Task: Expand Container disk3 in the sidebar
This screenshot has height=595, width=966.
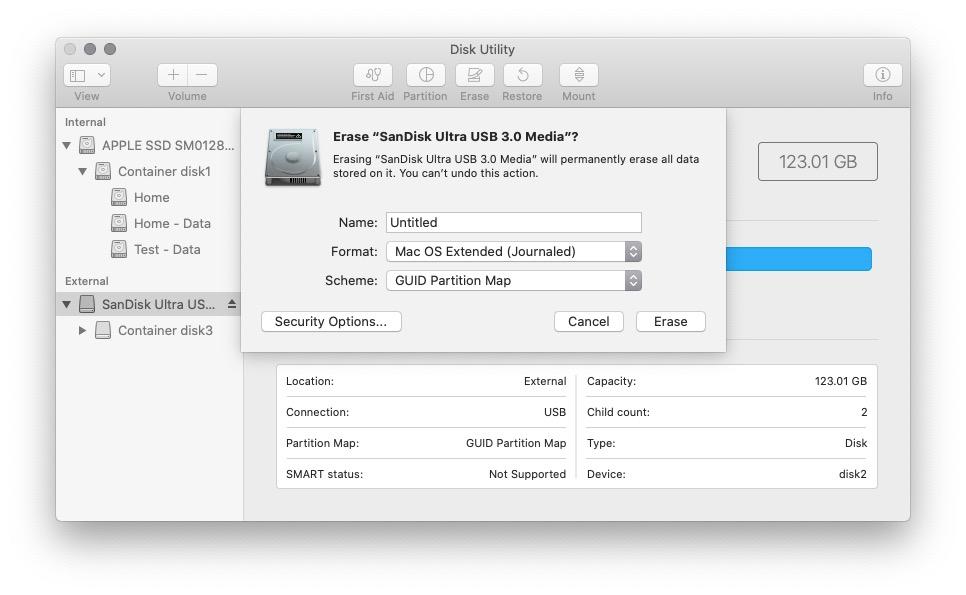Action: tap(83, 330)
